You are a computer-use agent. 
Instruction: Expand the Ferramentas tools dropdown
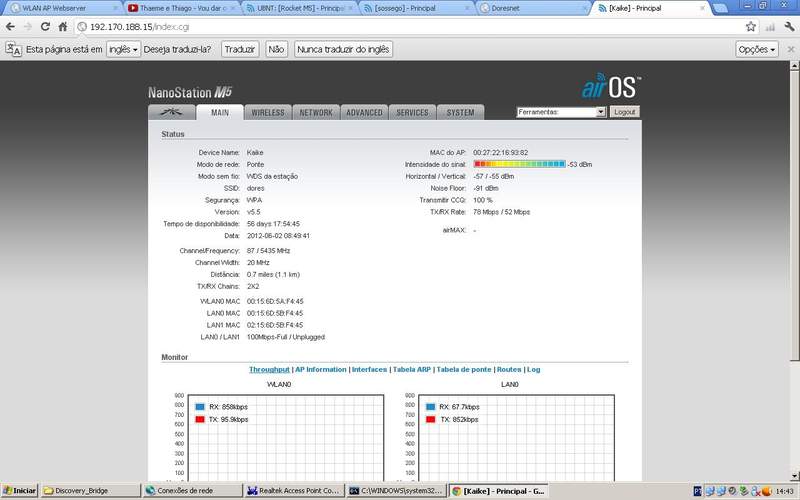(x=561, y=112)
